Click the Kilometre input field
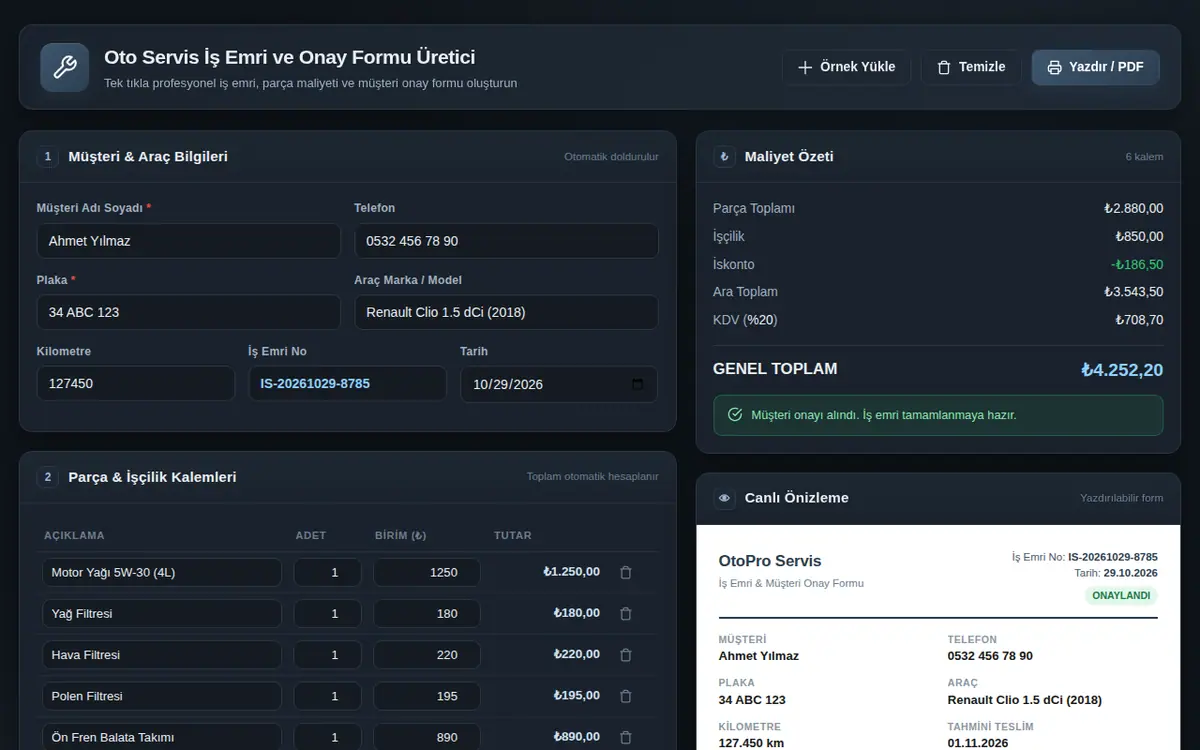Viewport: 1200px width, 750px height. tap(136, 384)
